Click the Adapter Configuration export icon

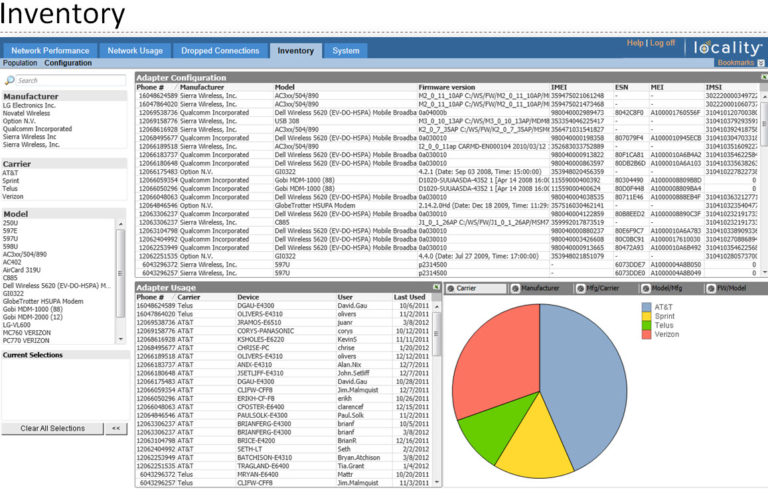[x=764, y=77]
